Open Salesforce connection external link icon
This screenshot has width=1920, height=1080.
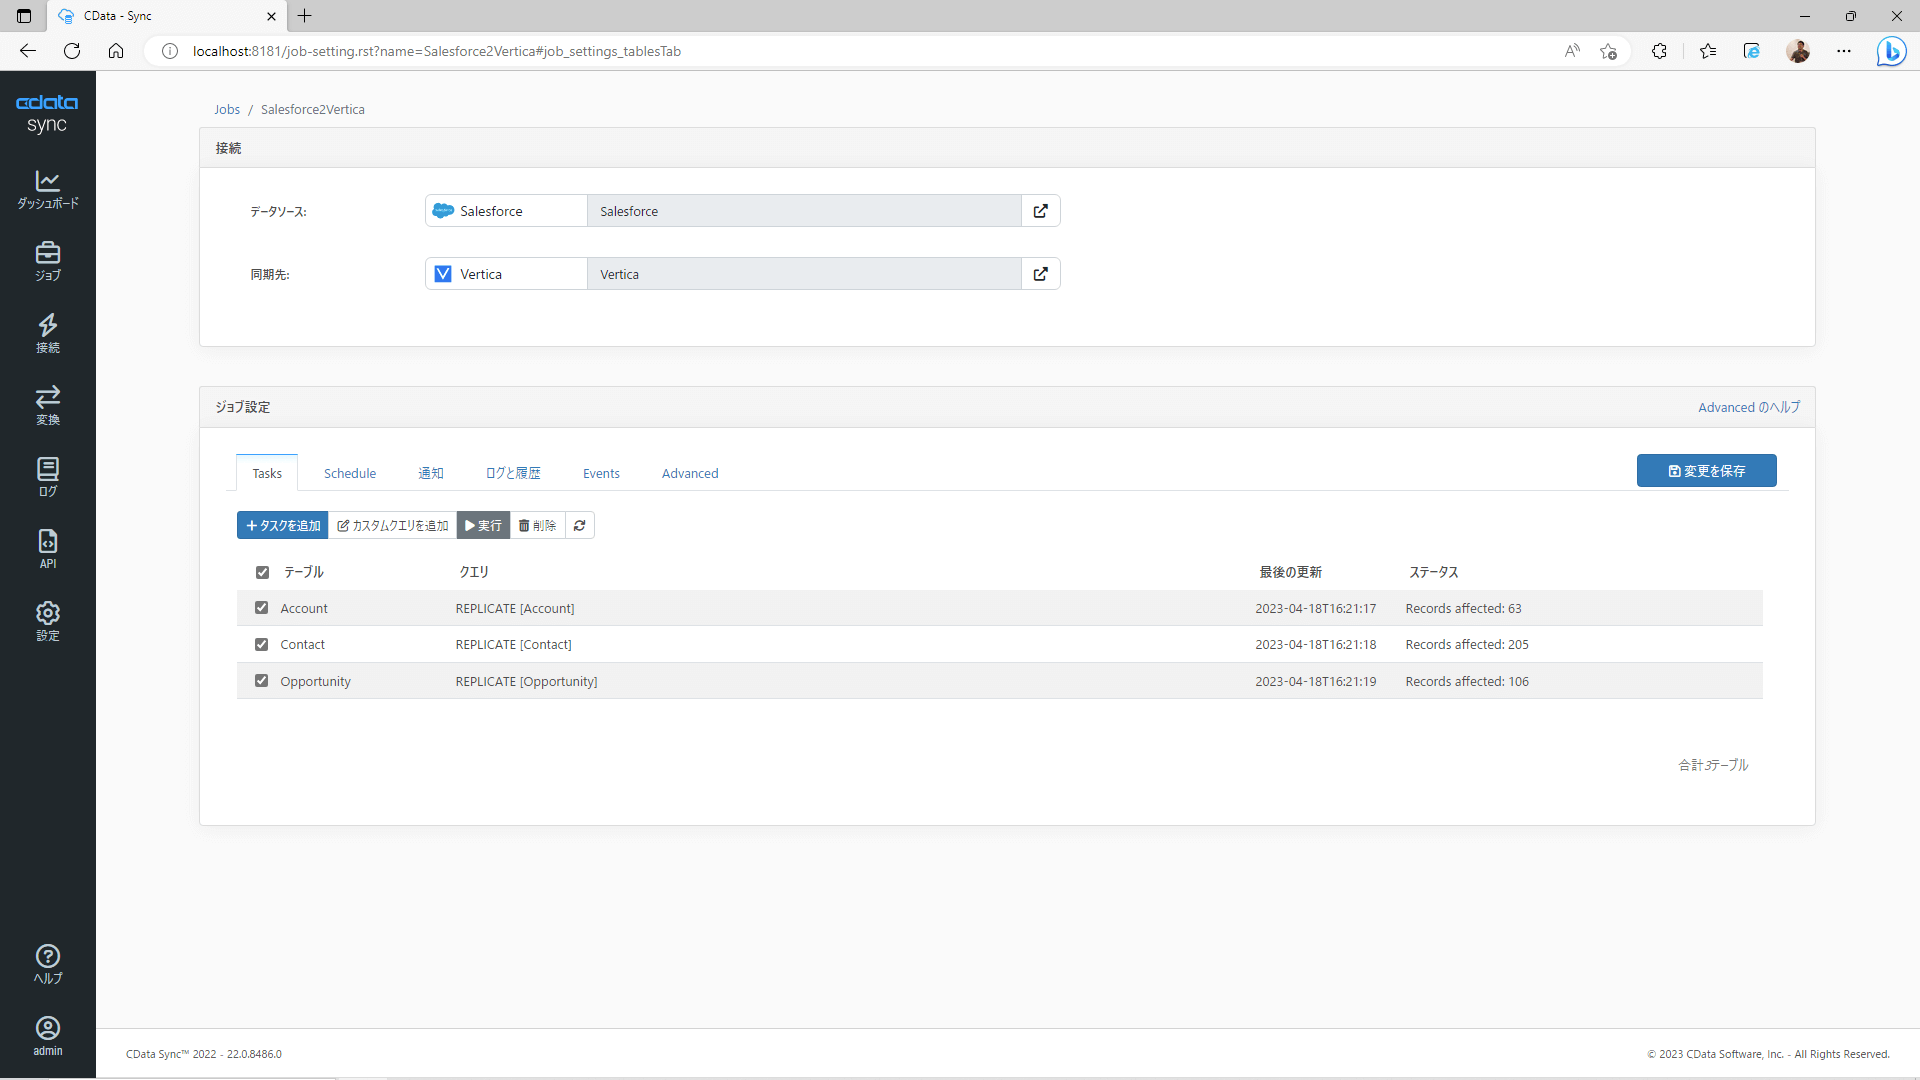(1040, 211)
